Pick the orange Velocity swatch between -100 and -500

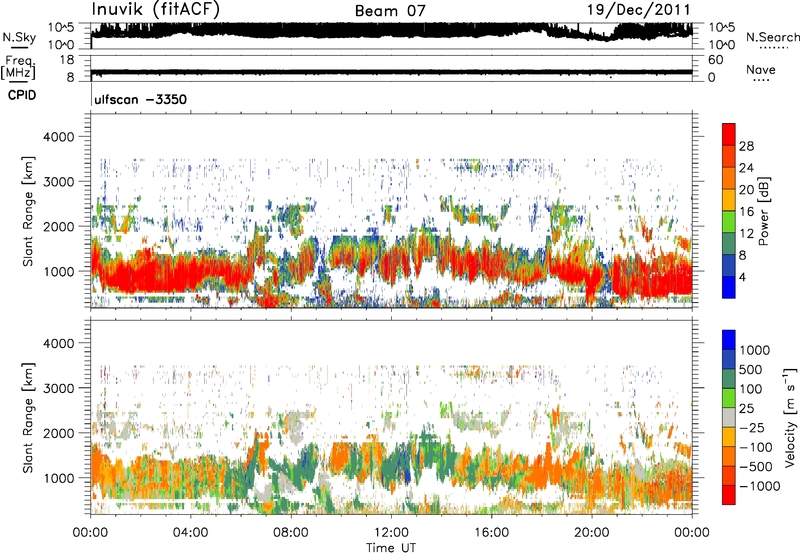(729, 456)
